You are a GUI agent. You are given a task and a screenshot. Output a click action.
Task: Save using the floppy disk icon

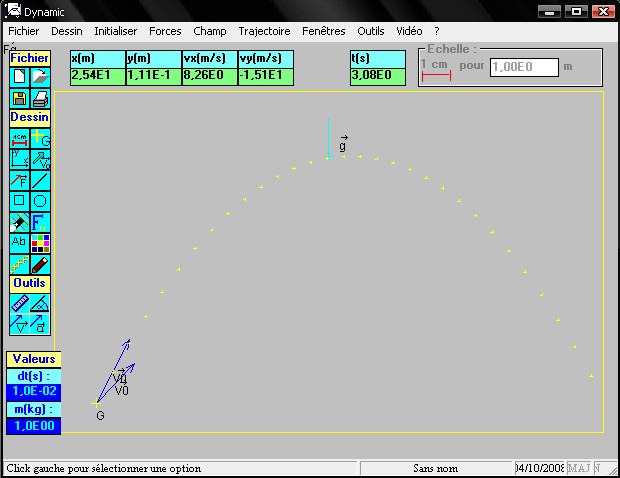(x=19, y=98)
